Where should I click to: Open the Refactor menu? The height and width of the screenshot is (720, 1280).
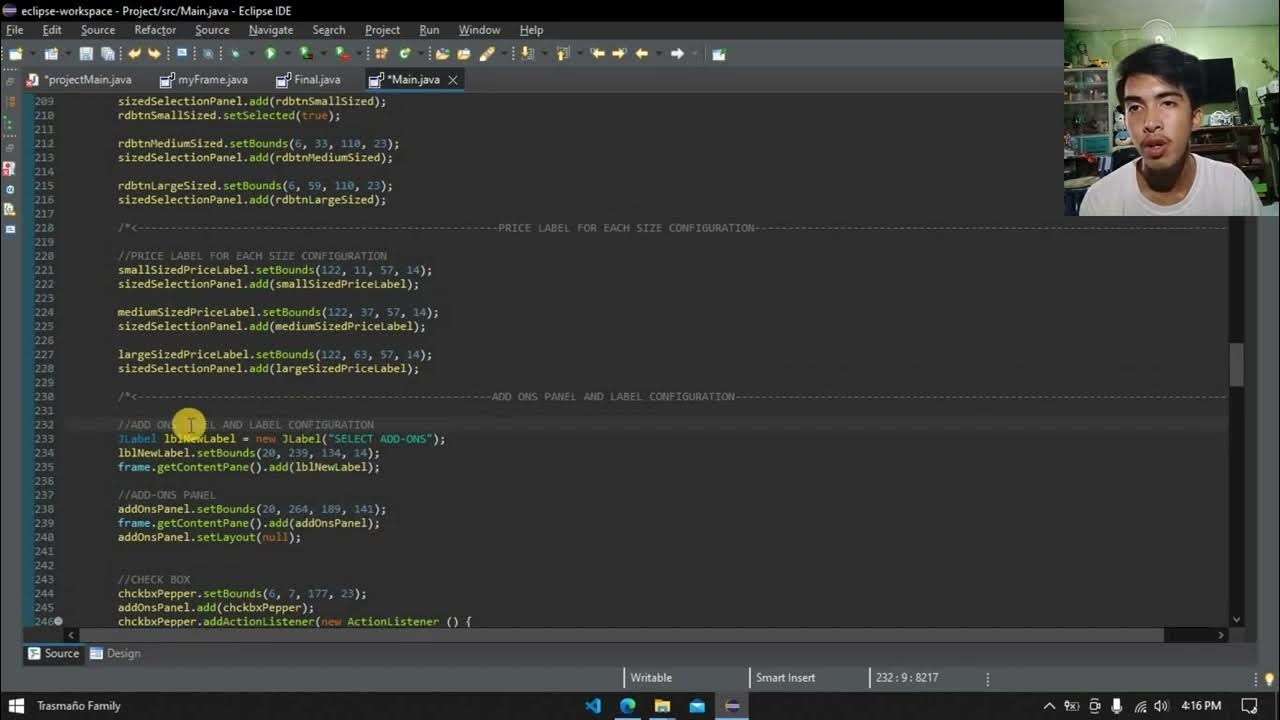point(155,30)
